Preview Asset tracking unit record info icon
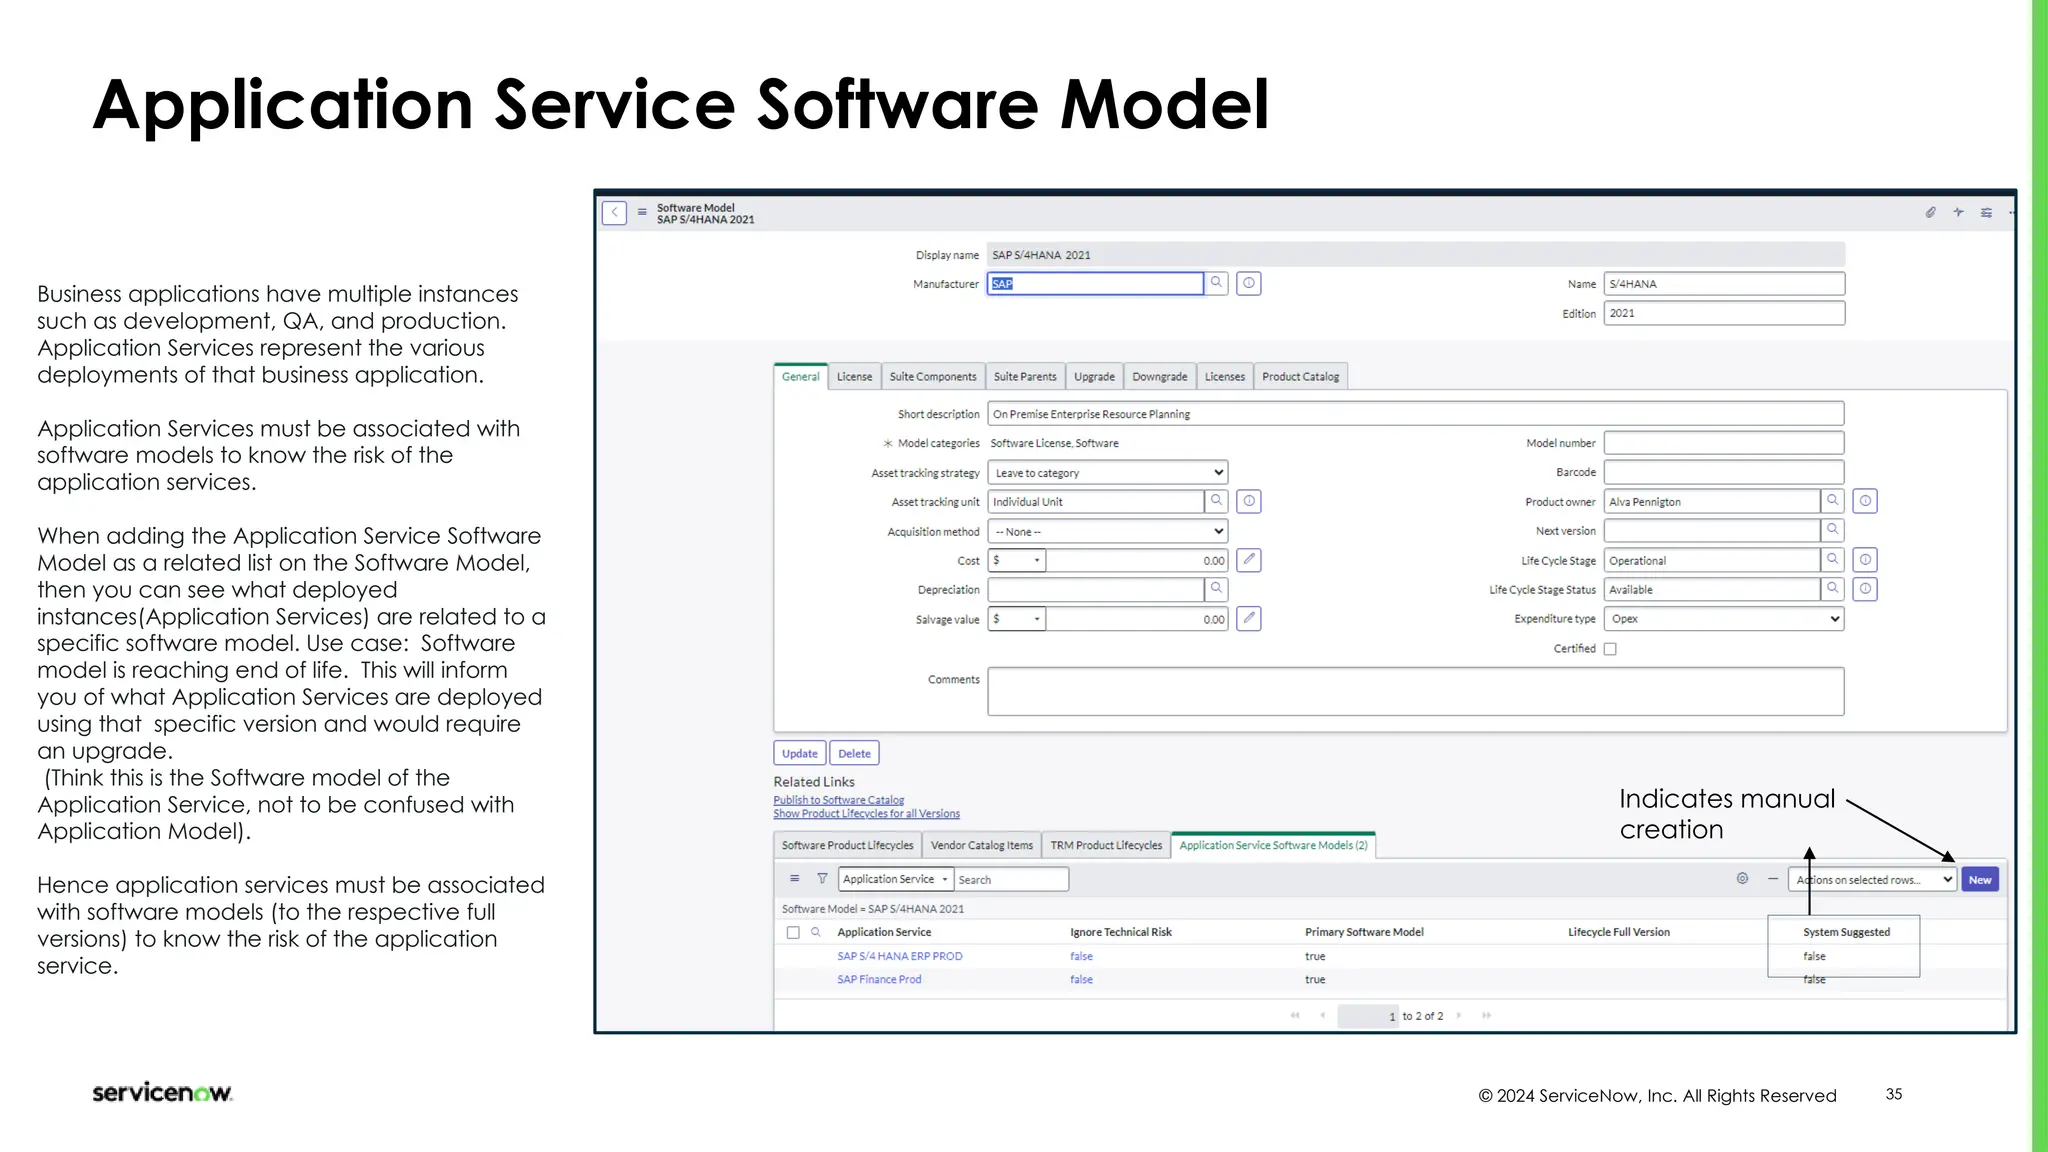2048x1152 pixels. (1249, 501)
